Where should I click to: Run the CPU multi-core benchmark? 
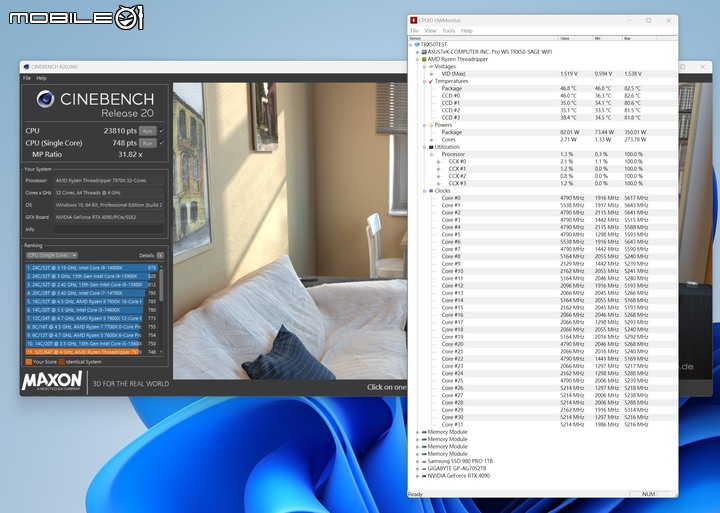tap(147, 131)
